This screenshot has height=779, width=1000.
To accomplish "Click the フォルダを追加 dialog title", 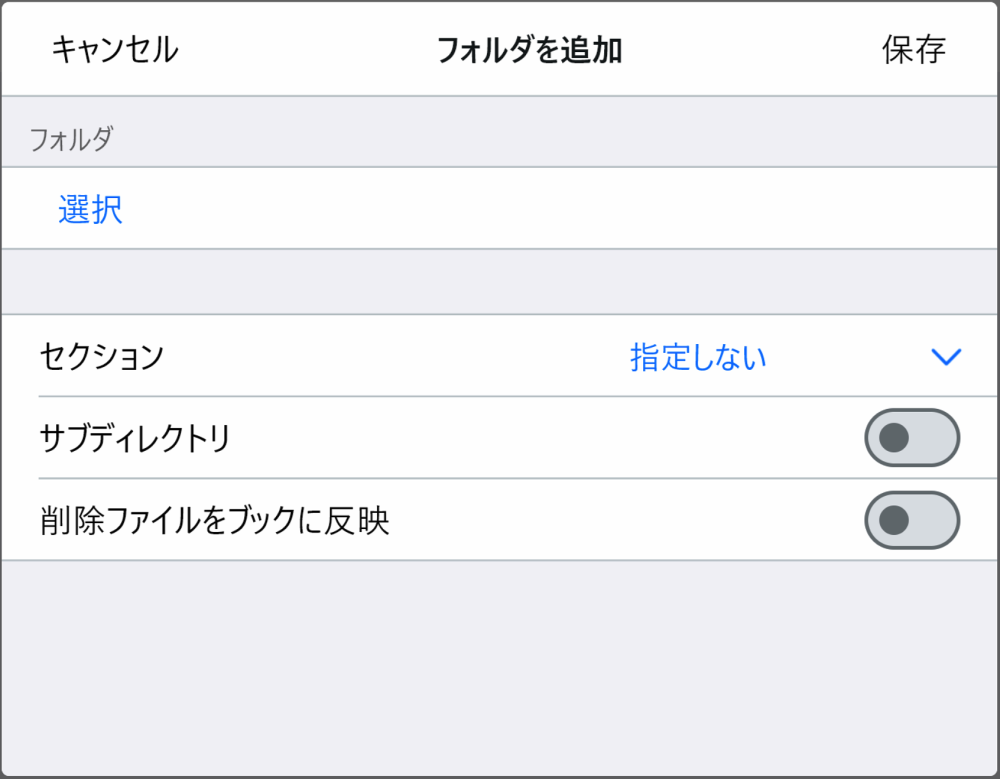I will coord(529,49).
